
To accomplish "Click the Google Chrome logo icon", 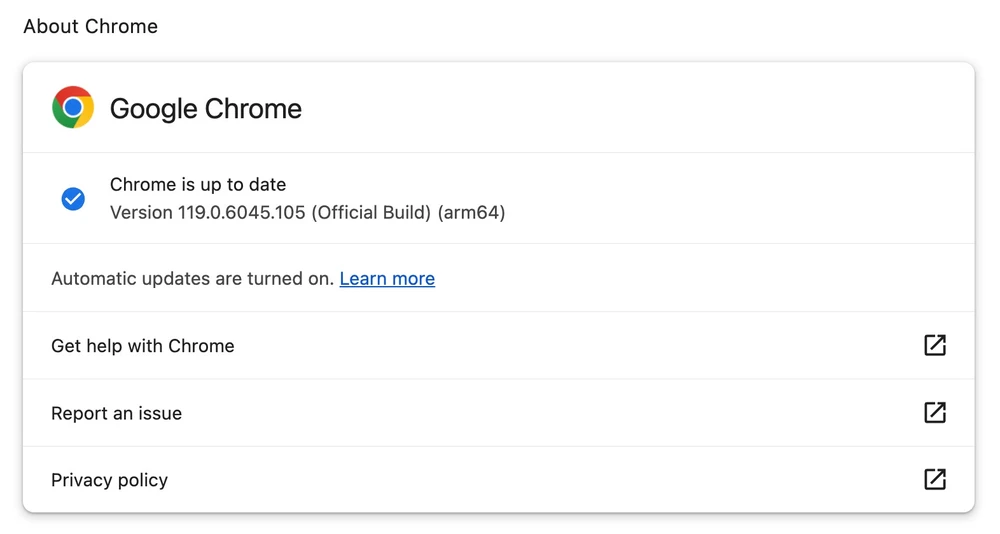I will 73,108.
